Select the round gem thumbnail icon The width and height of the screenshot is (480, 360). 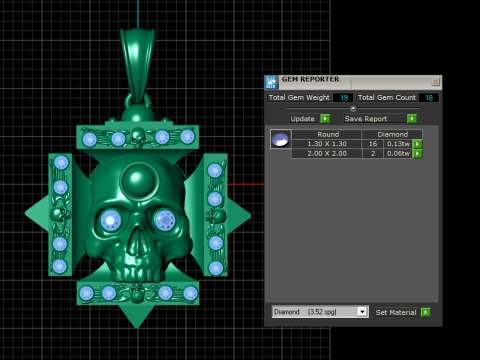(280, 139)
